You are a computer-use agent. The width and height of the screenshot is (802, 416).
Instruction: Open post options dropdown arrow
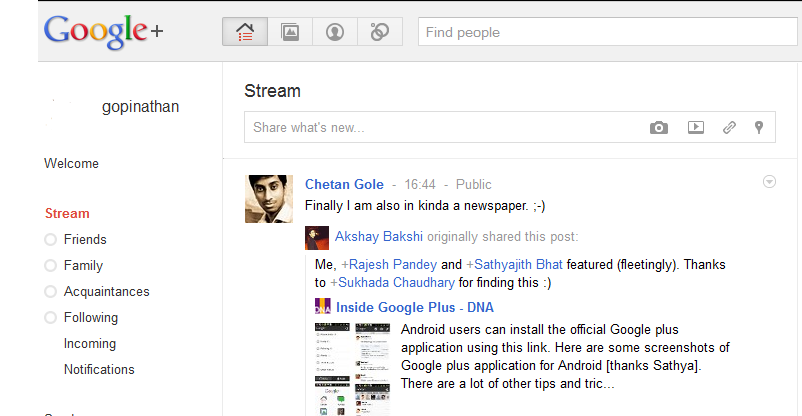coord(769,182)
